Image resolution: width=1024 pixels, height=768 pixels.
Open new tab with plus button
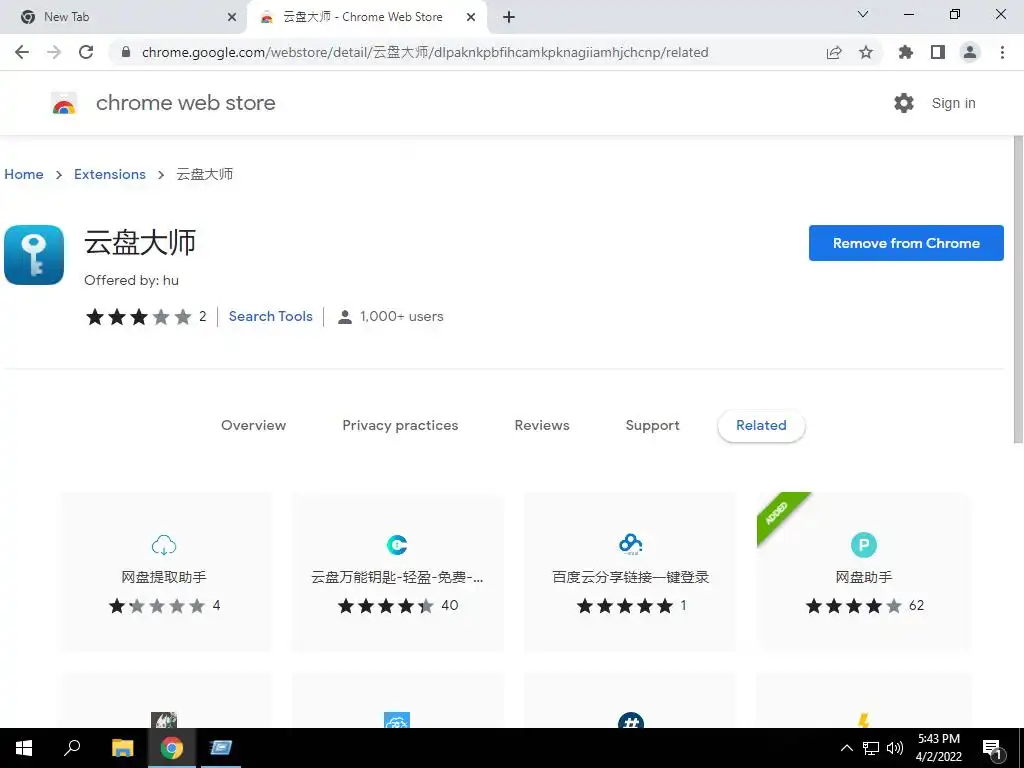(x=509, y=17)
